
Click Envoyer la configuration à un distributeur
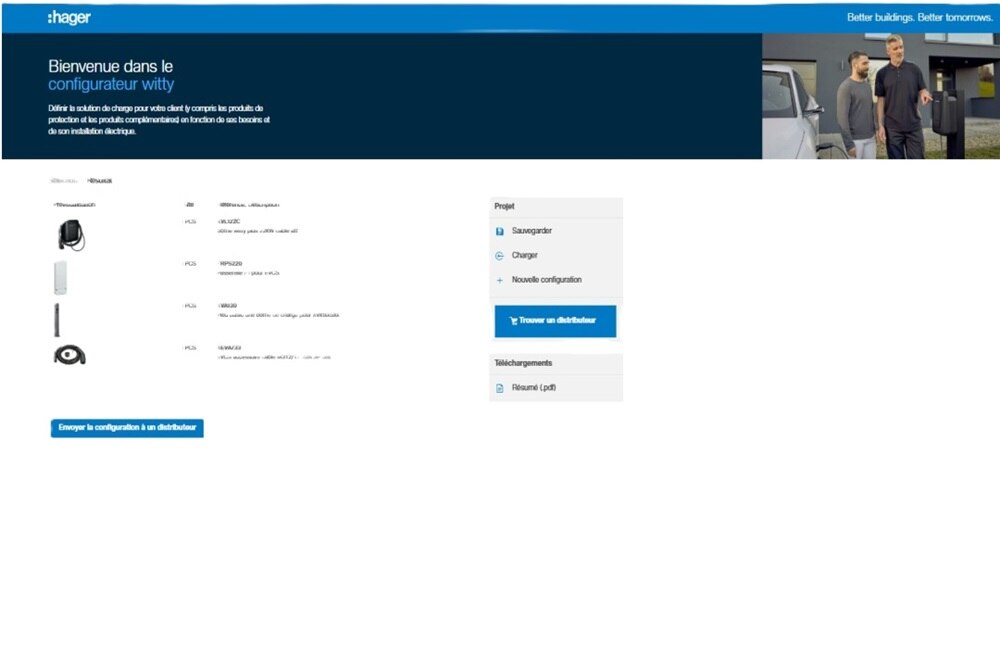click(128, 428)
